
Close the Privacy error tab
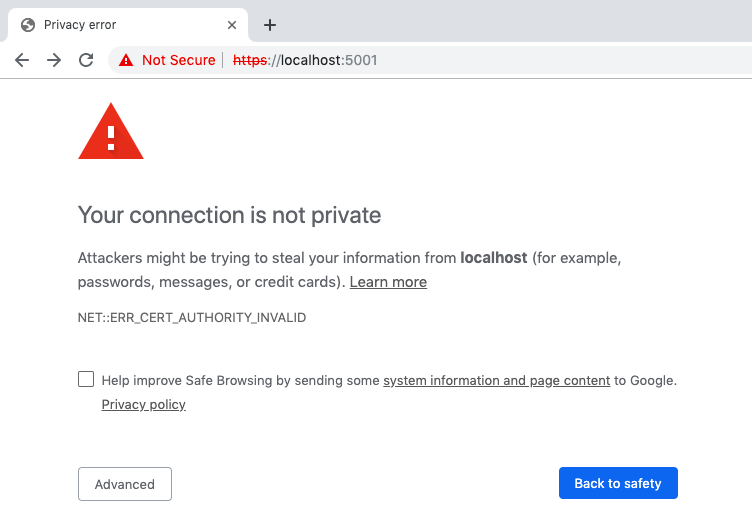[x=232, y=25]
